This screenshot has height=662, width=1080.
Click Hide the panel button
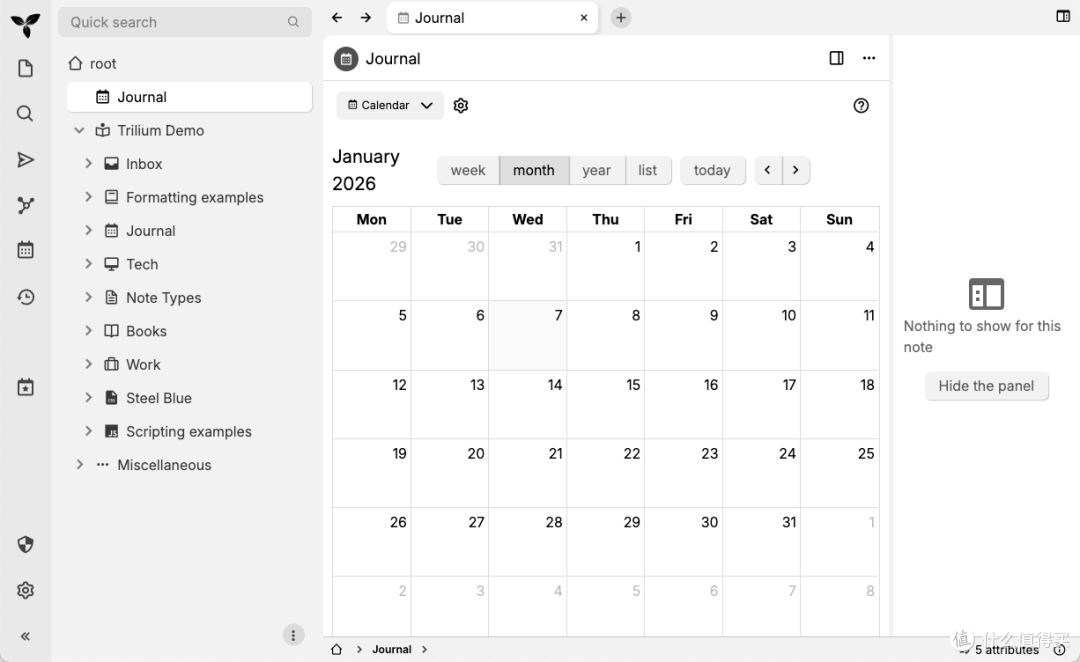coord(986,386)
